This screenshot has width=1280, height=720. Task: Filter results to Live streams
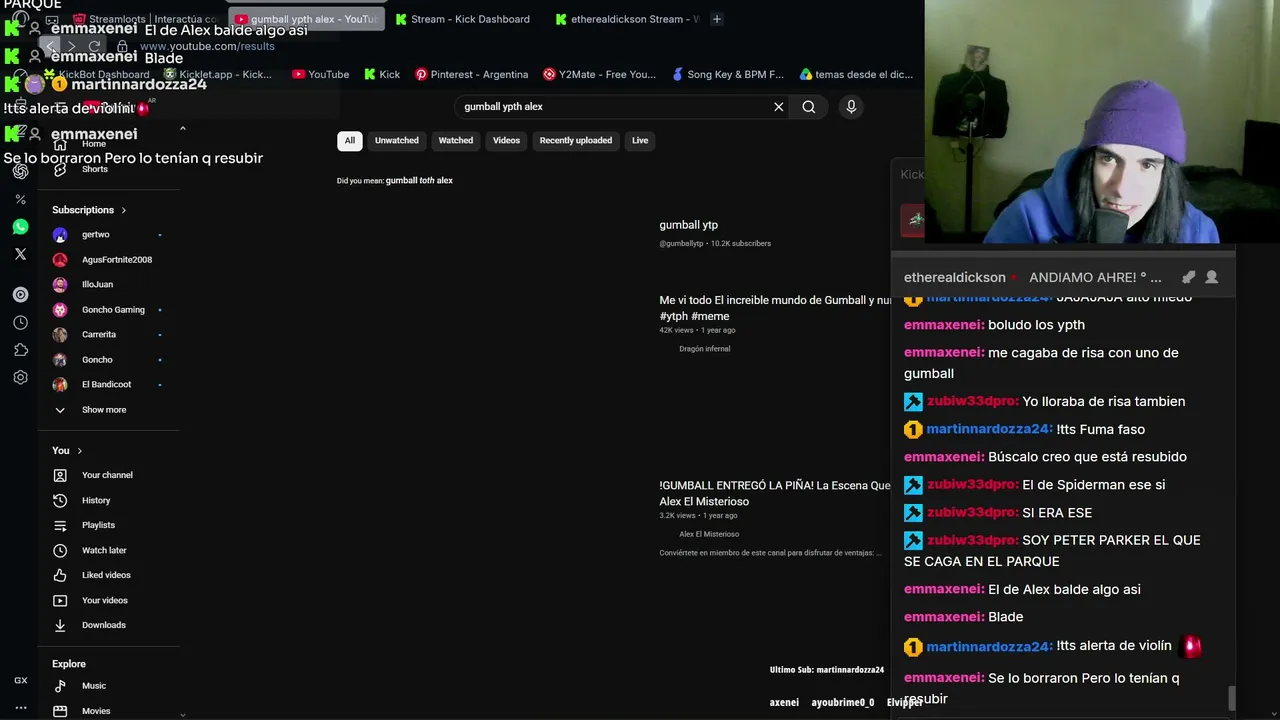click(x=640, y=141)
